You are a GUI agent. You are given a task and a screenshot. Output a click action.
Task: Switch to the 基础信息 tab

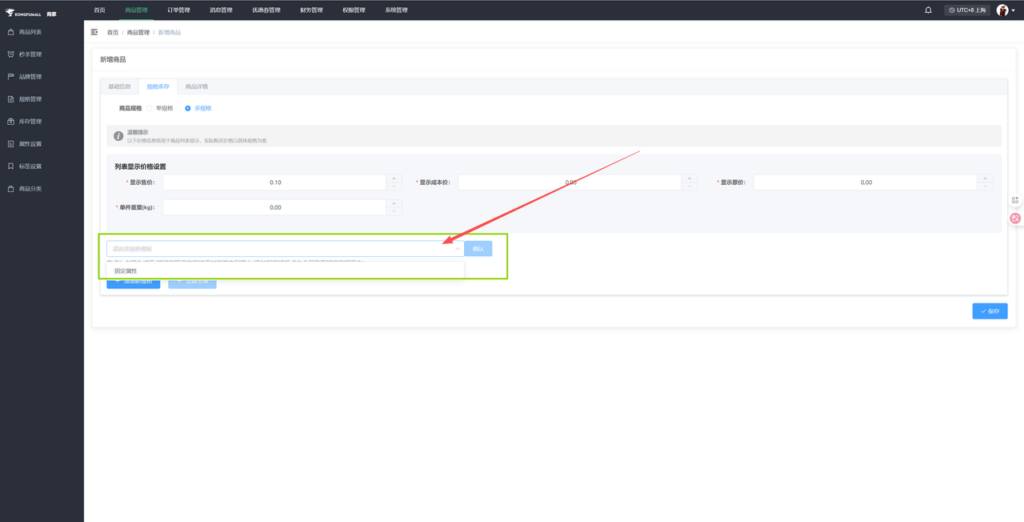(119, 87)
